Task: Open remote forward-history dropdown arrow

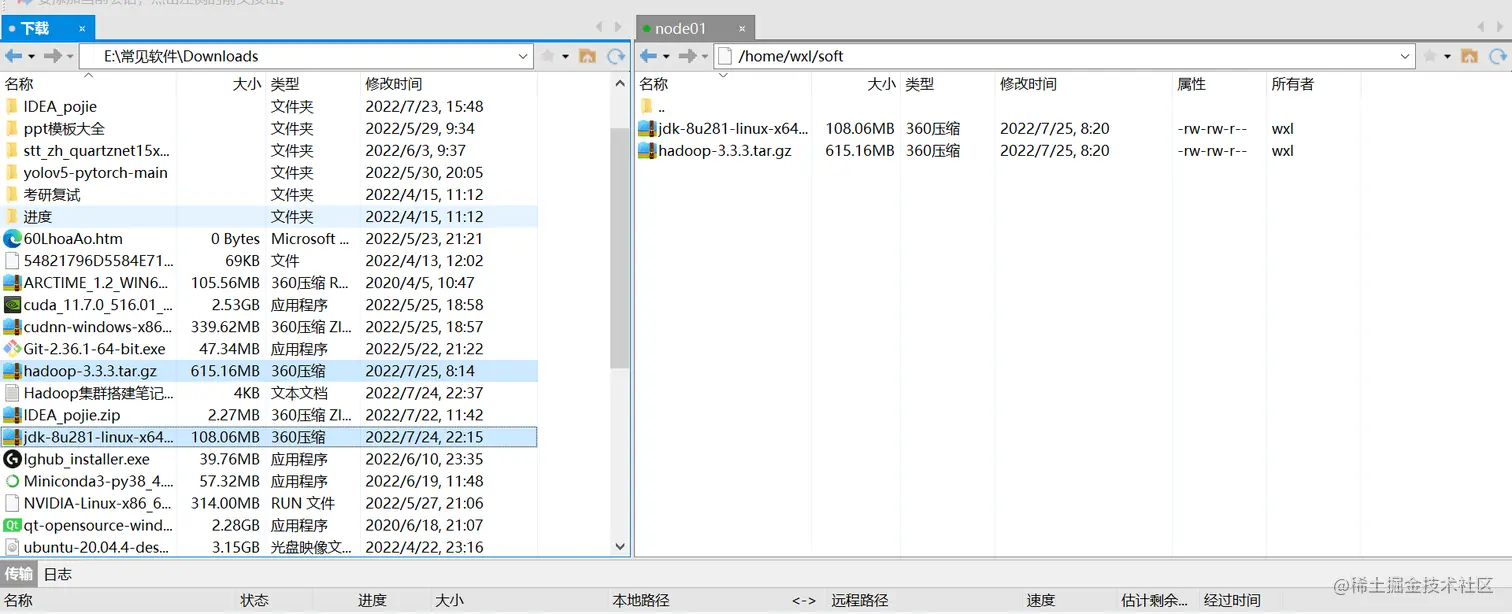Action: tap(705, 57)
